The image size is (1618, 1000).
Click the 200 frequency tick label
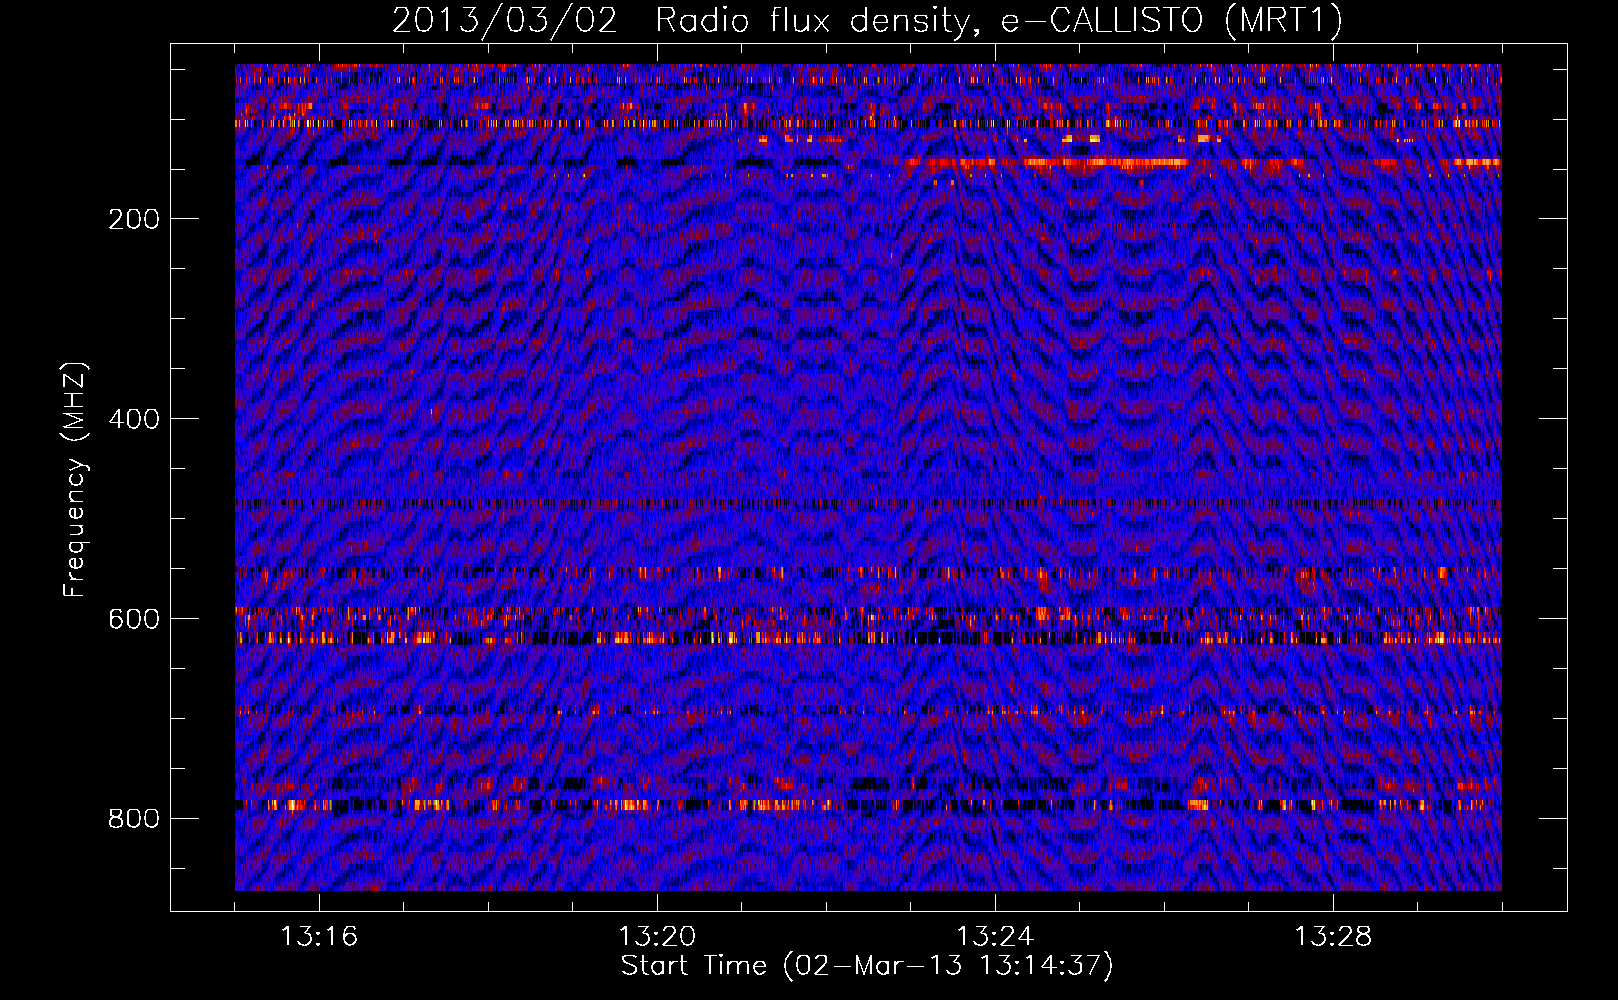point(134,219)
